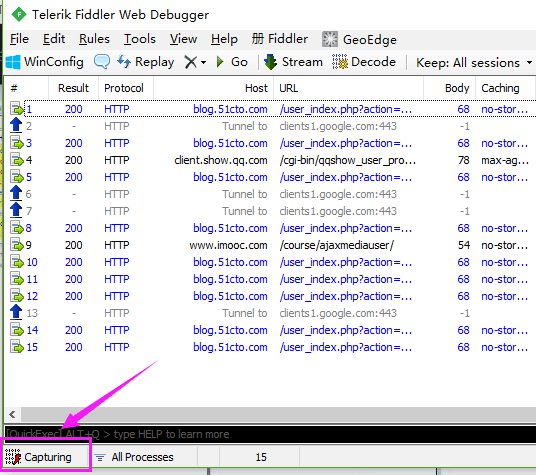Click session 9 response icon

point(16,245)
